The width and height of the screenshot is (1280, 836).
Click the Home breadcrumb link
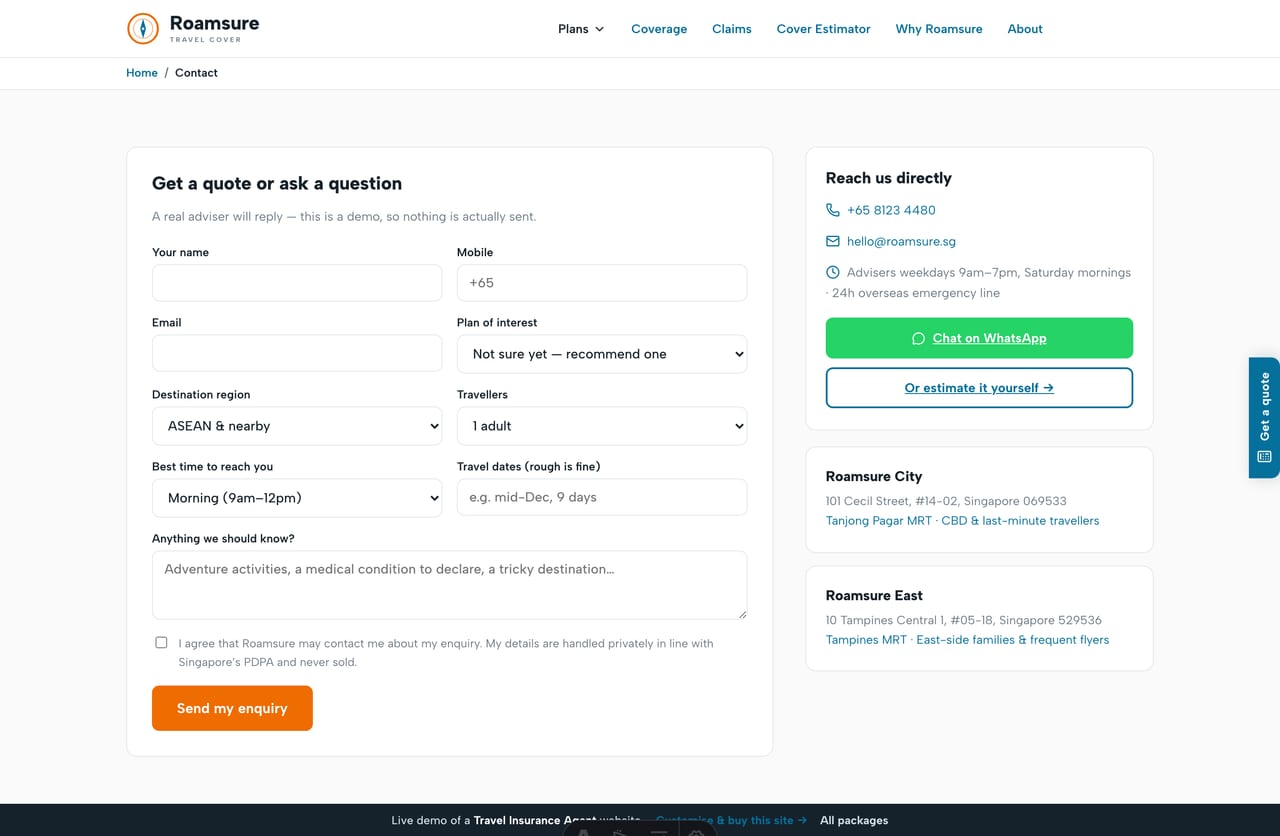(x=142, y=73)
